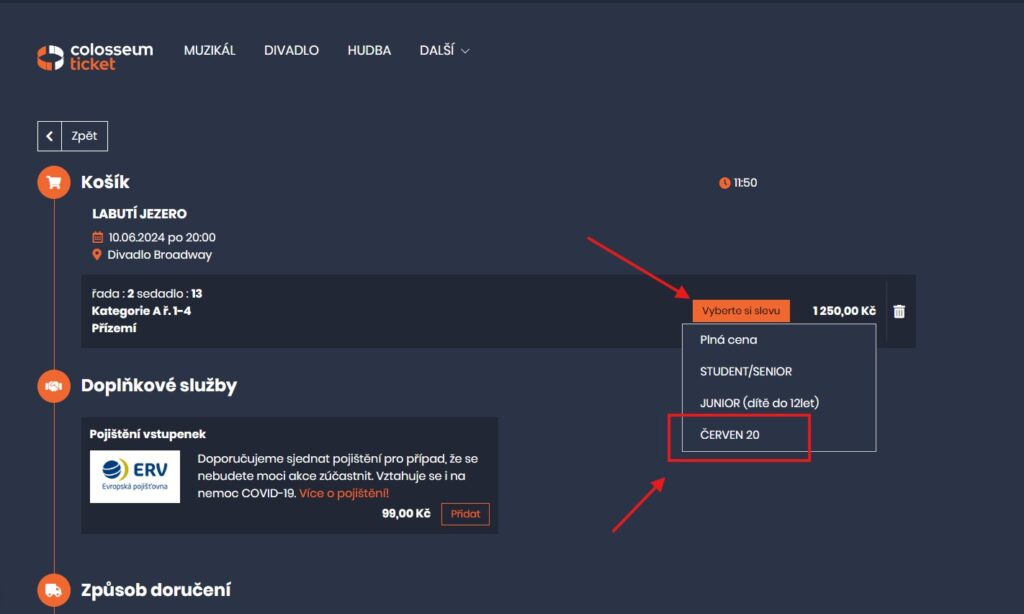This screenshot has width=1024, height=614.
Task: Go to the DIVADLO section
Action: [x=291, y=50]
